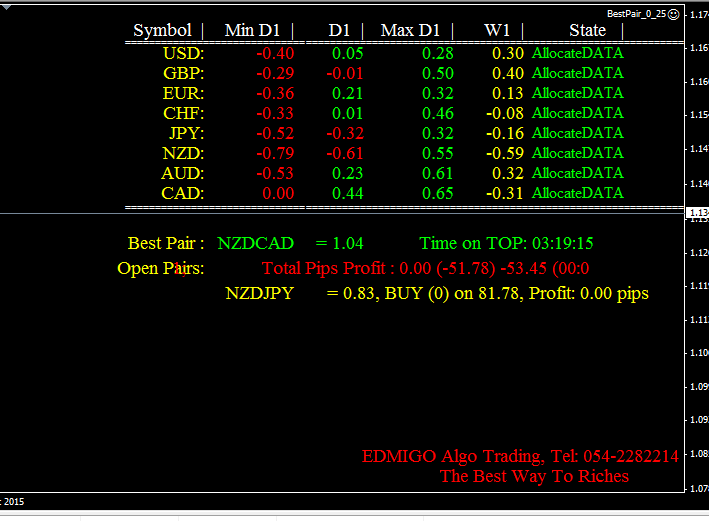The width and height of the screenshot is (709, 521).
Task: Select the AUD: symbol row label
Action: click(x=183, y=173)
